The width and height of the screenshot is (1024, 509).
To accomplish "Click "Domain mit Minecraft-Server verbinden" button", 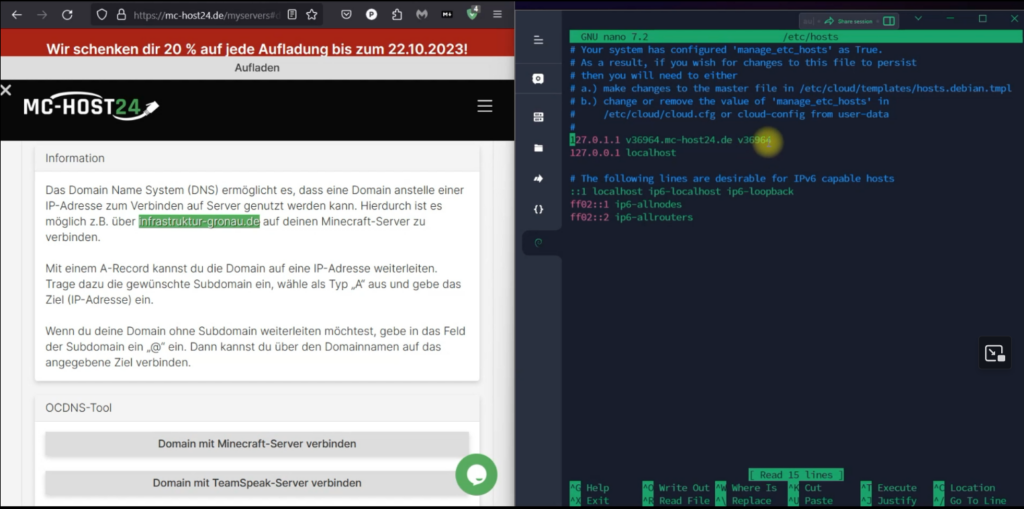I will click(257, 444).
